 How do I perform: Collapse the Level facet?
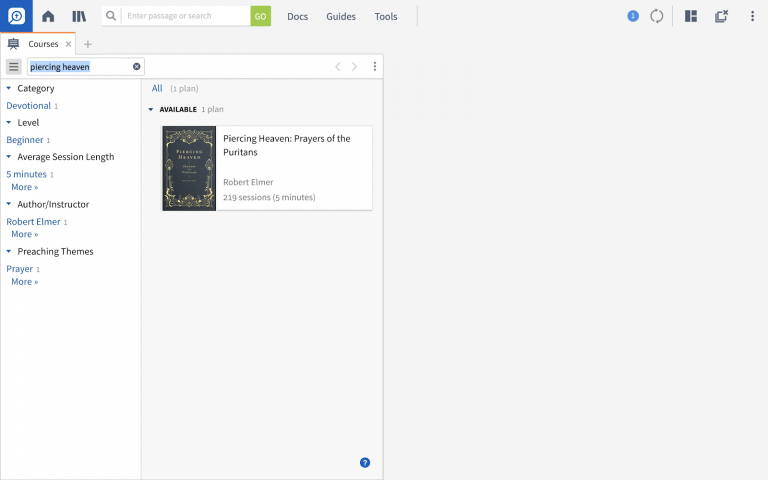pos(8,122)
